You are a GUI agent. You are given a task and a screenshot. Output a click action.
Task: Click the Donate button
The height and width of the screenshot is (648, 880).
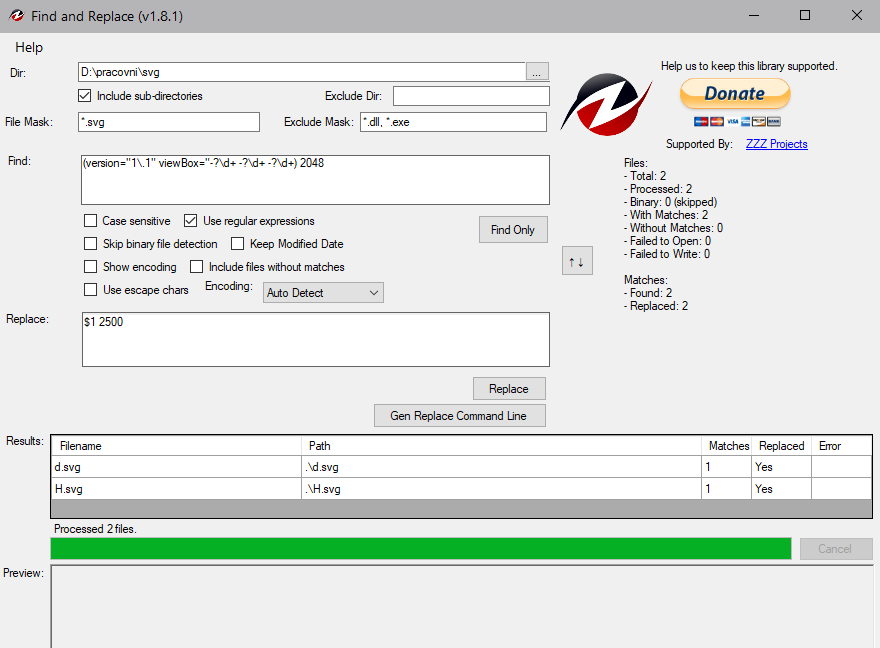click(x=735, y=93)
